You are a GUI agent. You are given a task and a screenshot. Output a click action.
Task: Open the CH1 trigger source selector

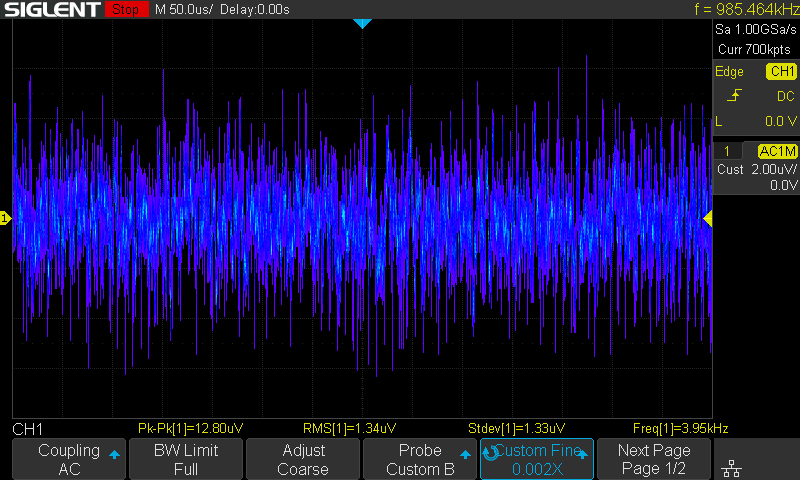pyautogui.click(x=780, y=72)
